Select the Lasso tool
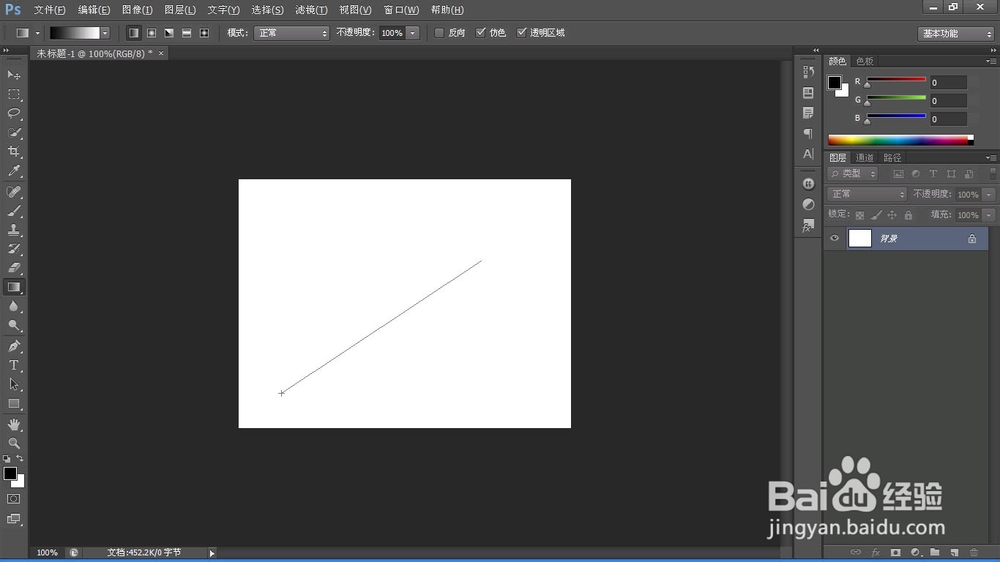Viewport: 1000px width, 562px height. (13, 114)
